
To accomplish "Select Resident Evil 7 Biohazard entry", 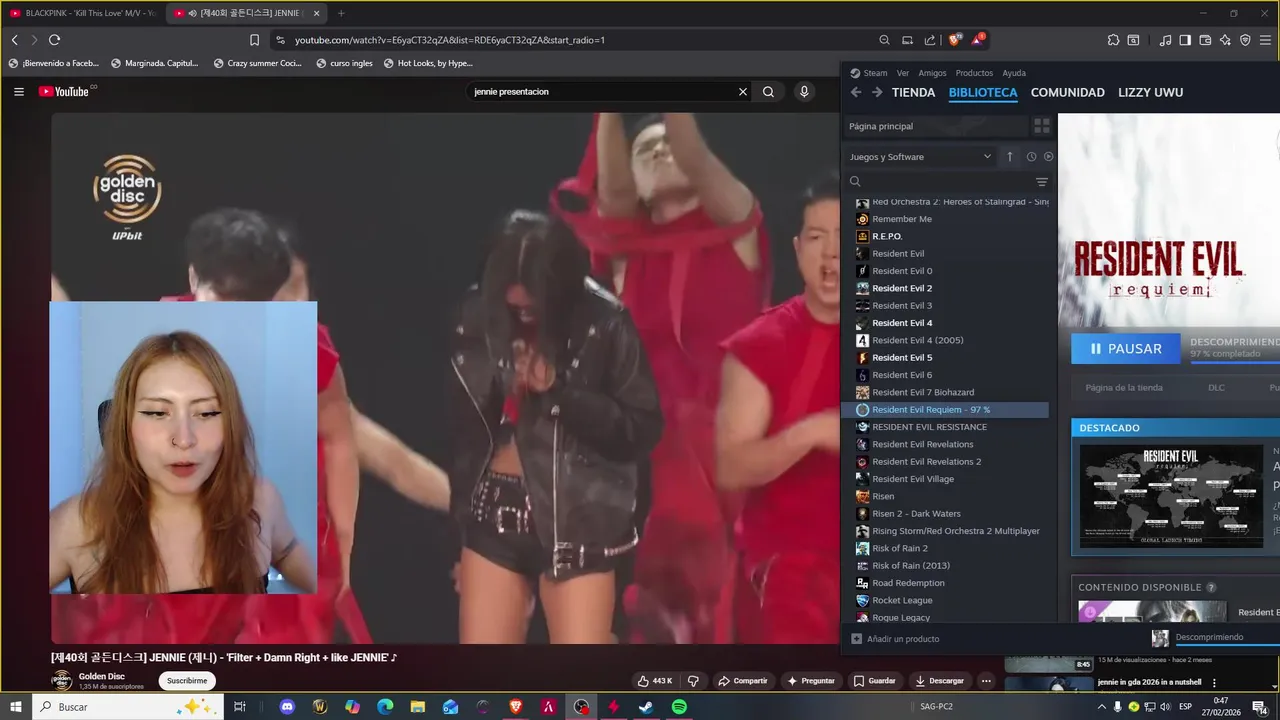I will pos(944,392).
